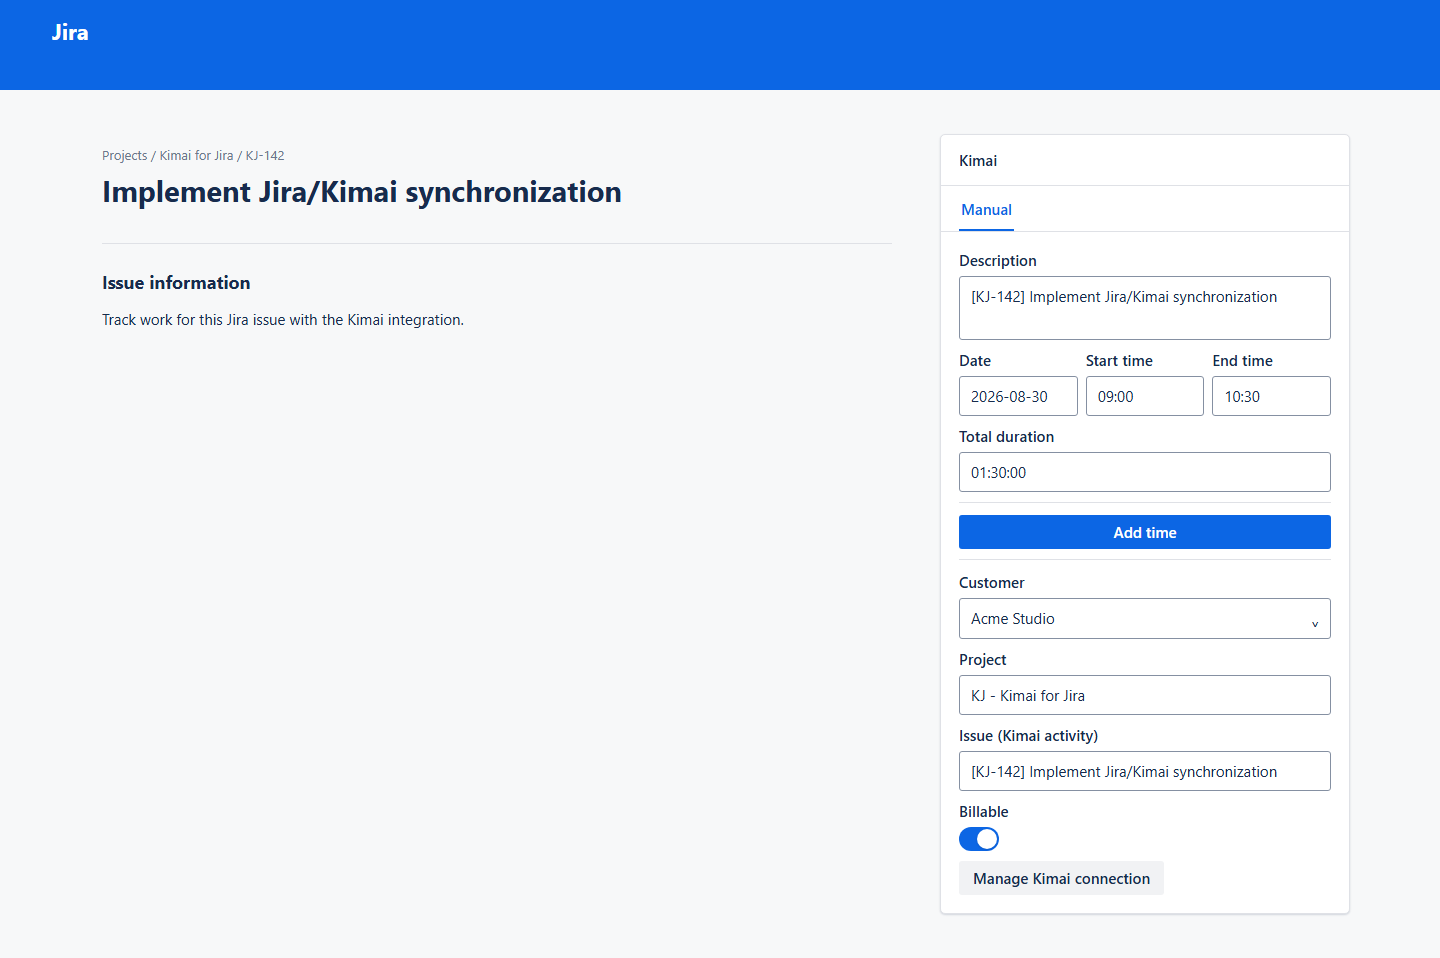This screenshot has width=1440, height=958.
Task: Switch to the Manual tab
Action: click(986, 210)
